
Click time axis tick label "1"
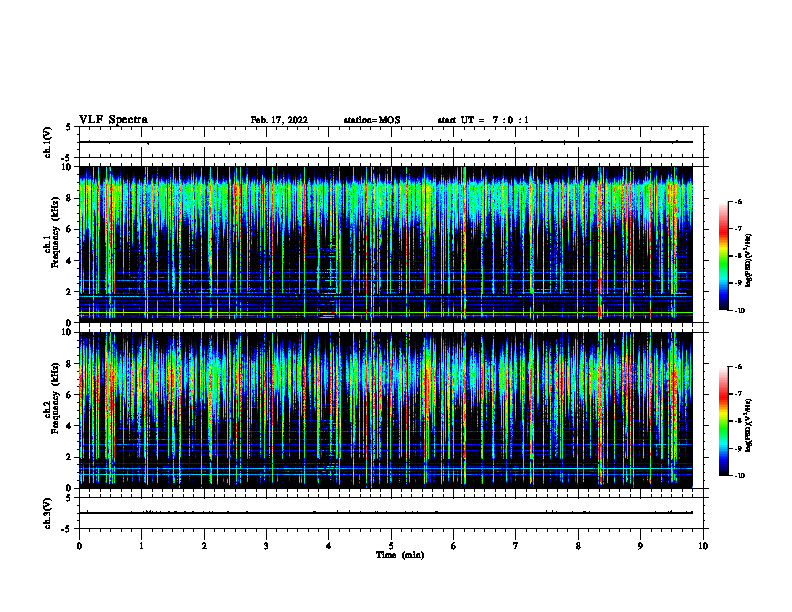141,546
